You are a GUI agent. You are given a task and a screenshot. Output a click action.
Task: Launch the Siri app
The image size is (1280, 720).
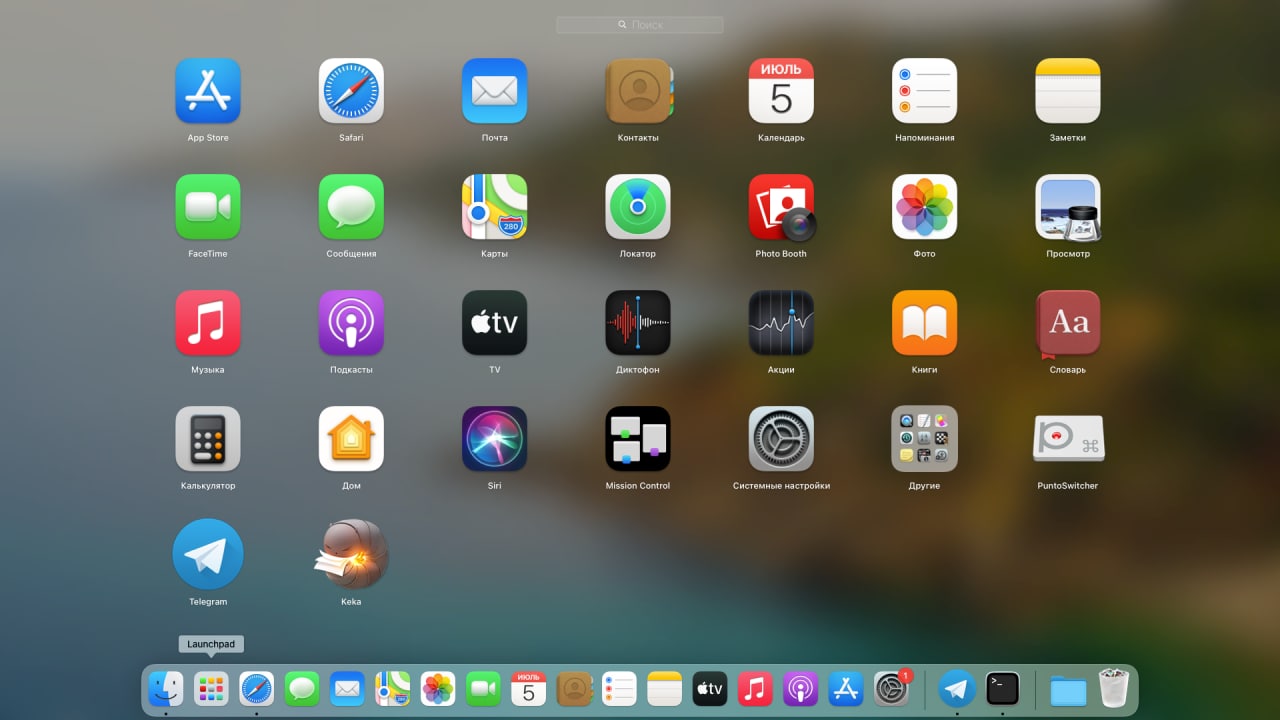click(x=494, y=438)
